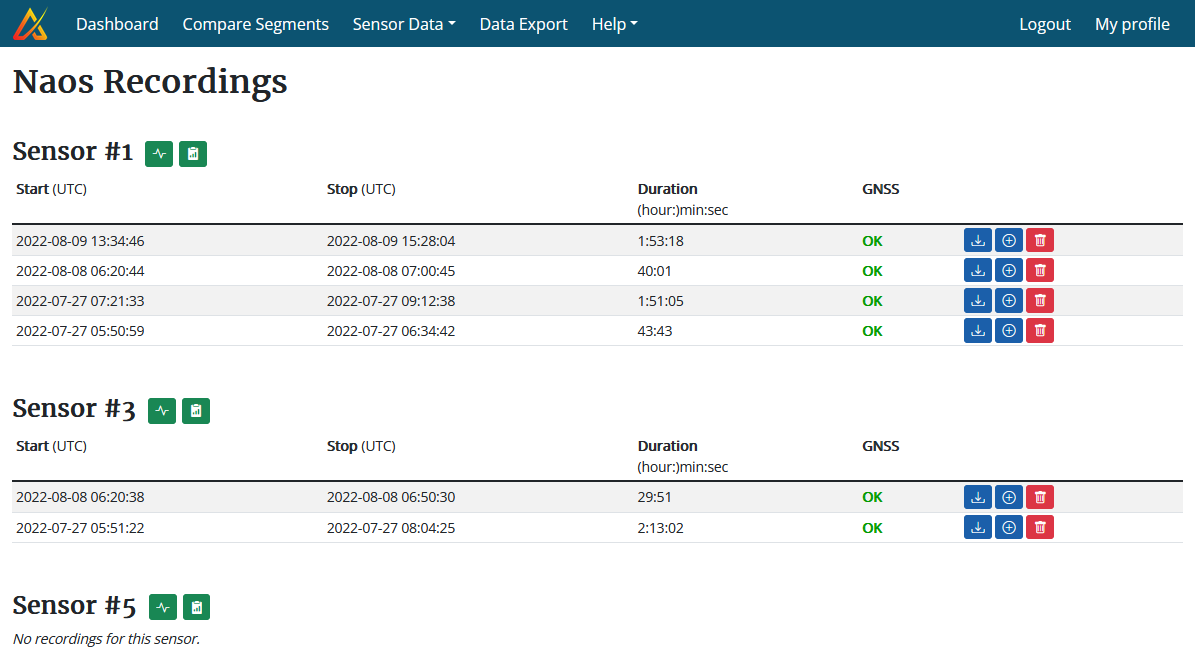Expand the Help dropdown menu
This screenshot has width=1195, height=670.
[614, 23]
